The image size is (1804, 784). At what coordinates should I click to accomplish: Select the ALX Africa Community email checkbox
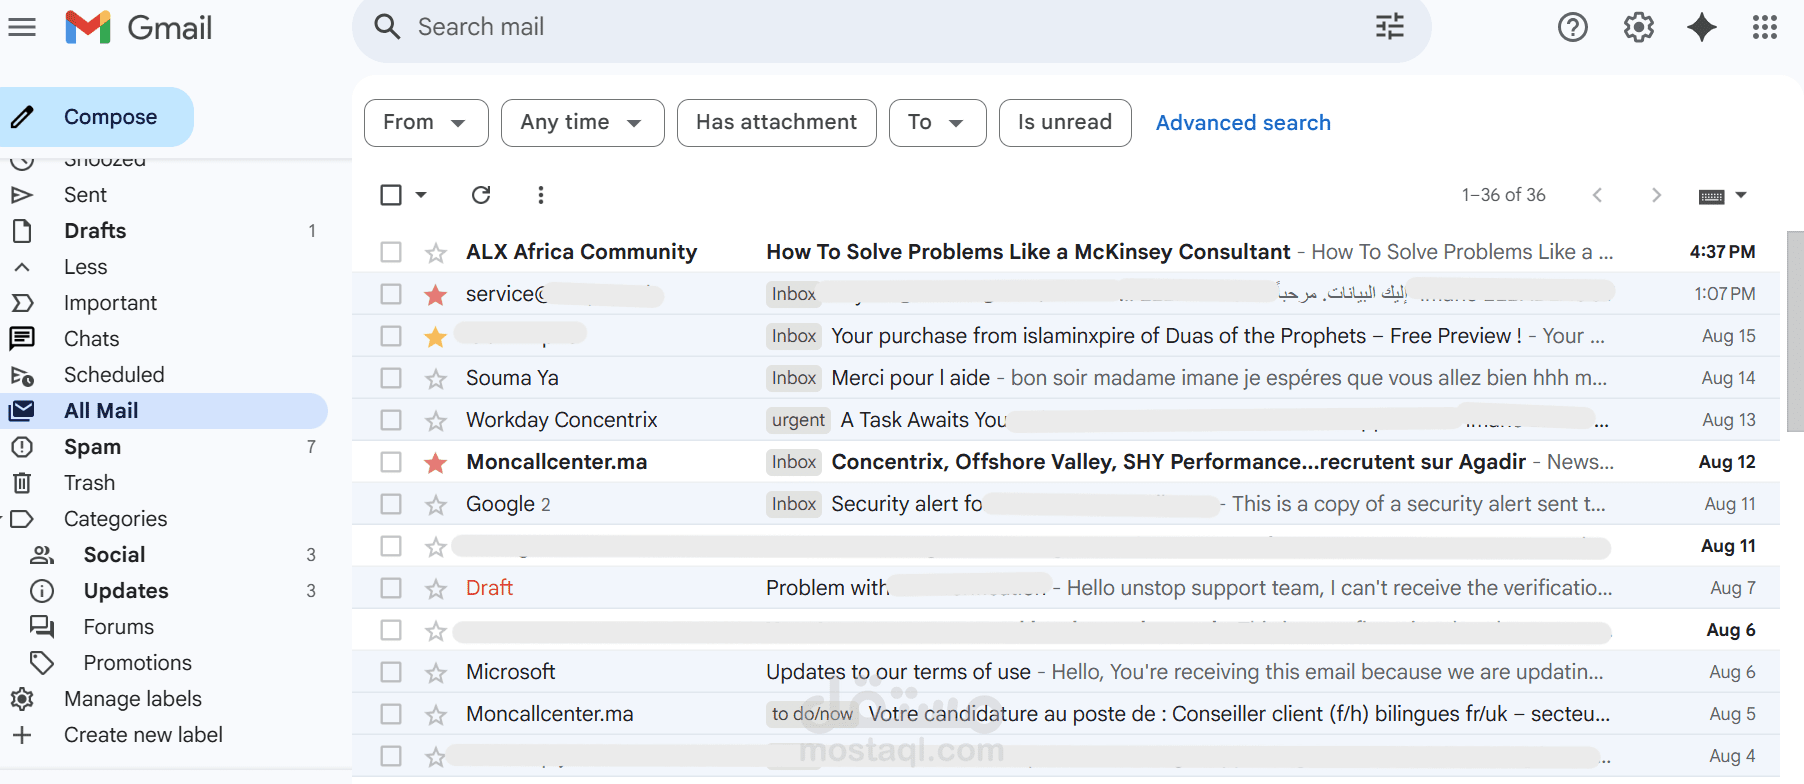[x=391, y=252]
